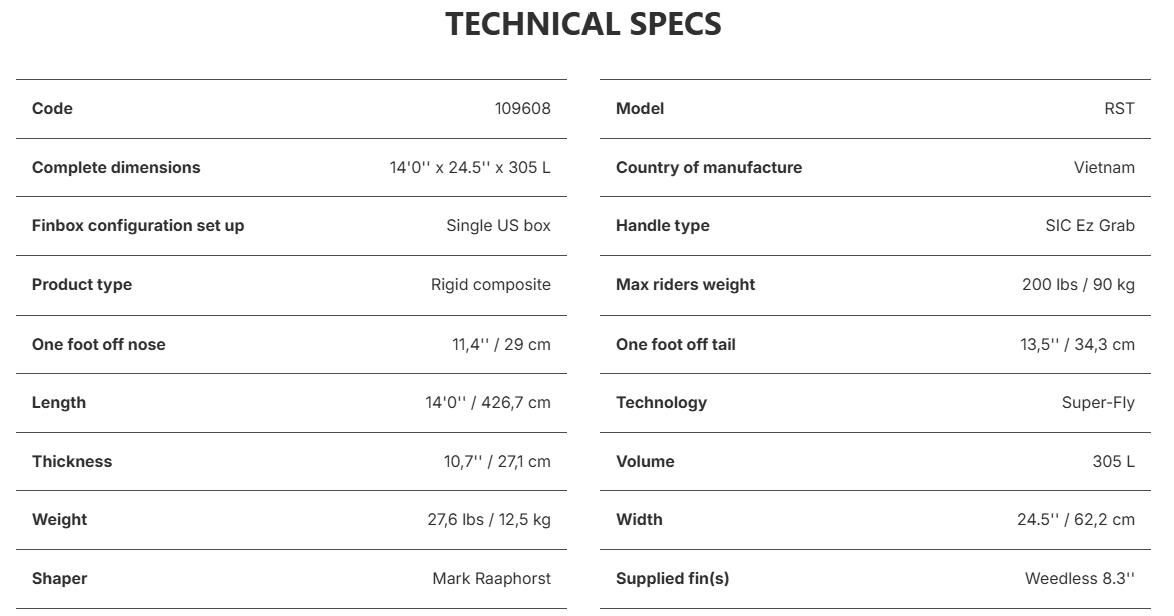Click shaper name Mark Raaphorst

click(x=492, y=579)
